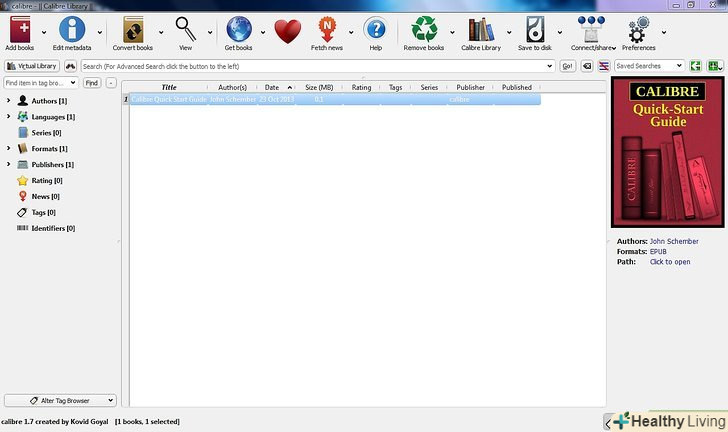The width and height of the screenshot is (728, 432).
Task: Click in the main search field
Action: pos(318,66)
